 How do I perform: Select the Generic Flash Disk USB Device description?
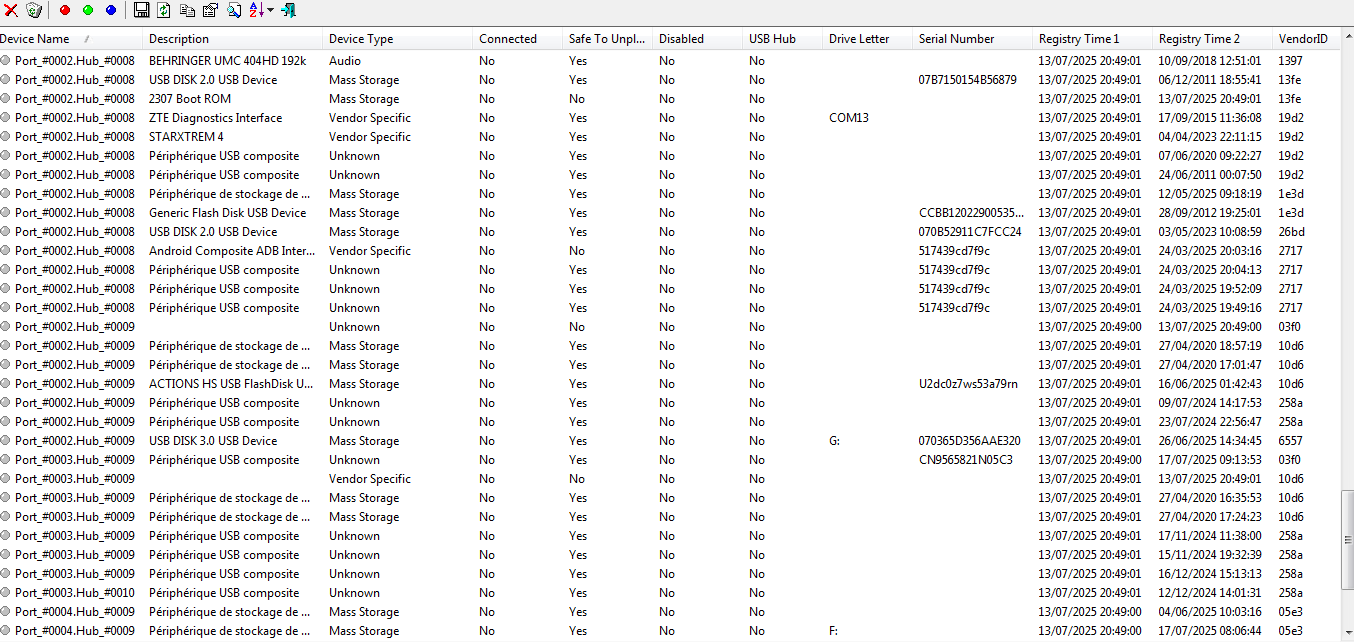[228, 212]
